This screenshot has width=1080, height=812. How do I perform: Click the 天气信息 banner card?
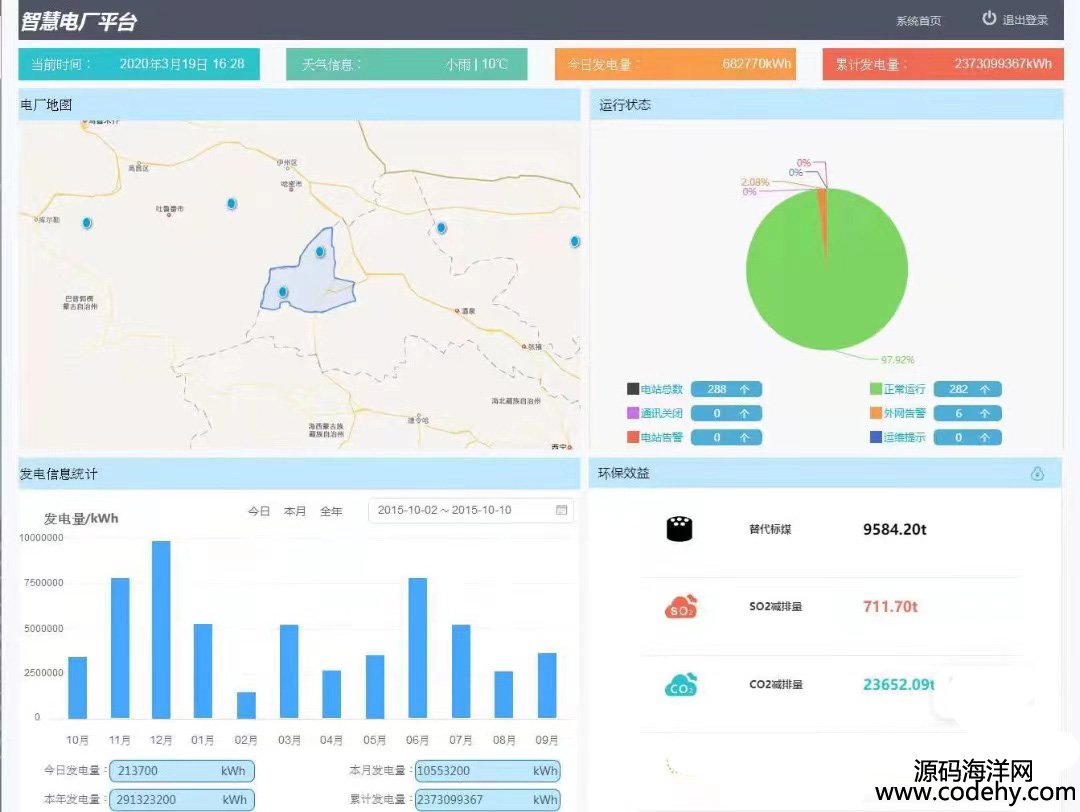coord(406,64)
